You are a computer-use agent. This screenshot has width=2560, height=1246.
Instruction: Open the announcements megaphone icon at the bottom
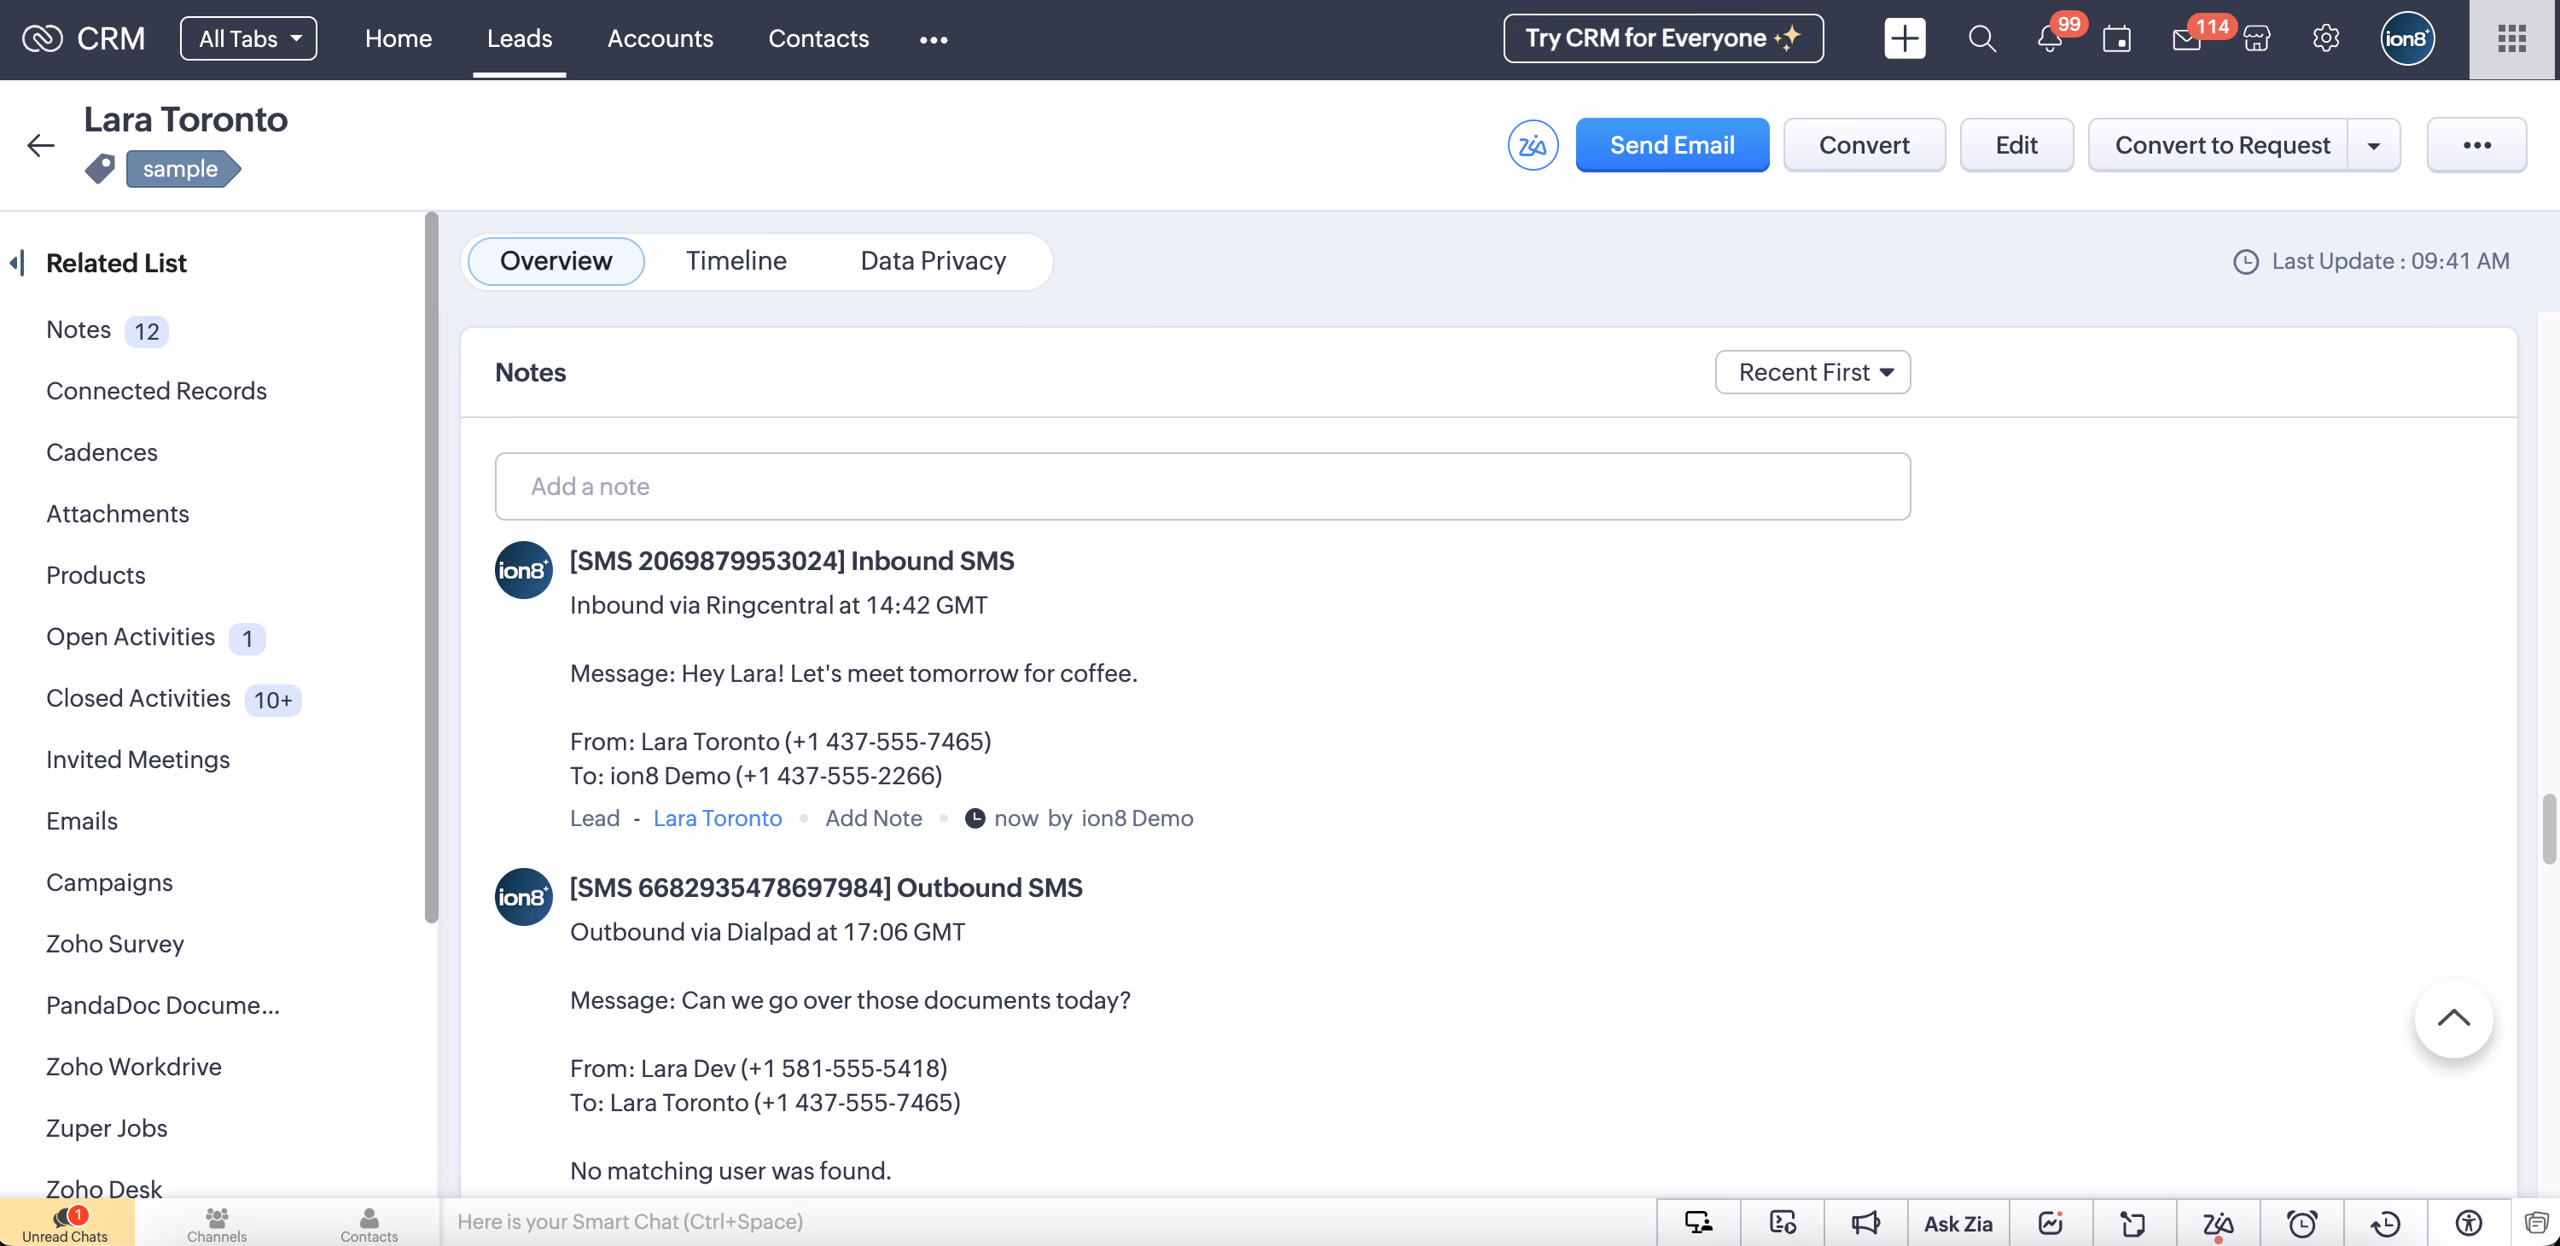click(1866, 1221)
